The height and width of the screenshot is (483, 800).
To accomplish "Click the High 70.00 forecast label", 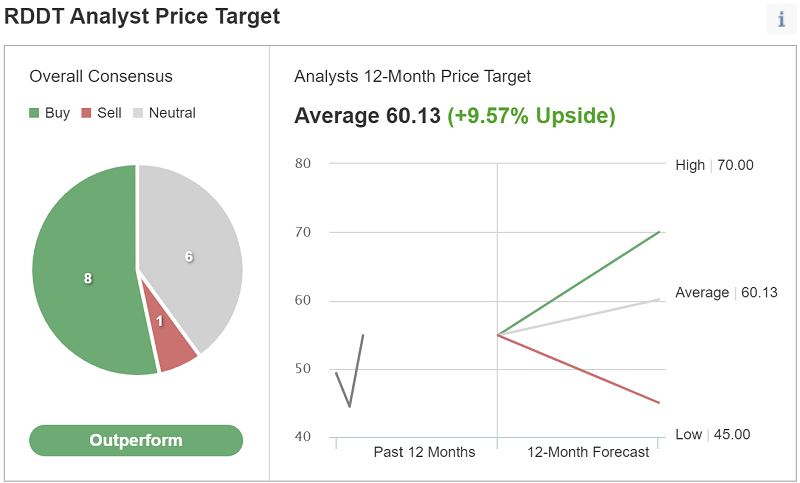I will 714,165.
